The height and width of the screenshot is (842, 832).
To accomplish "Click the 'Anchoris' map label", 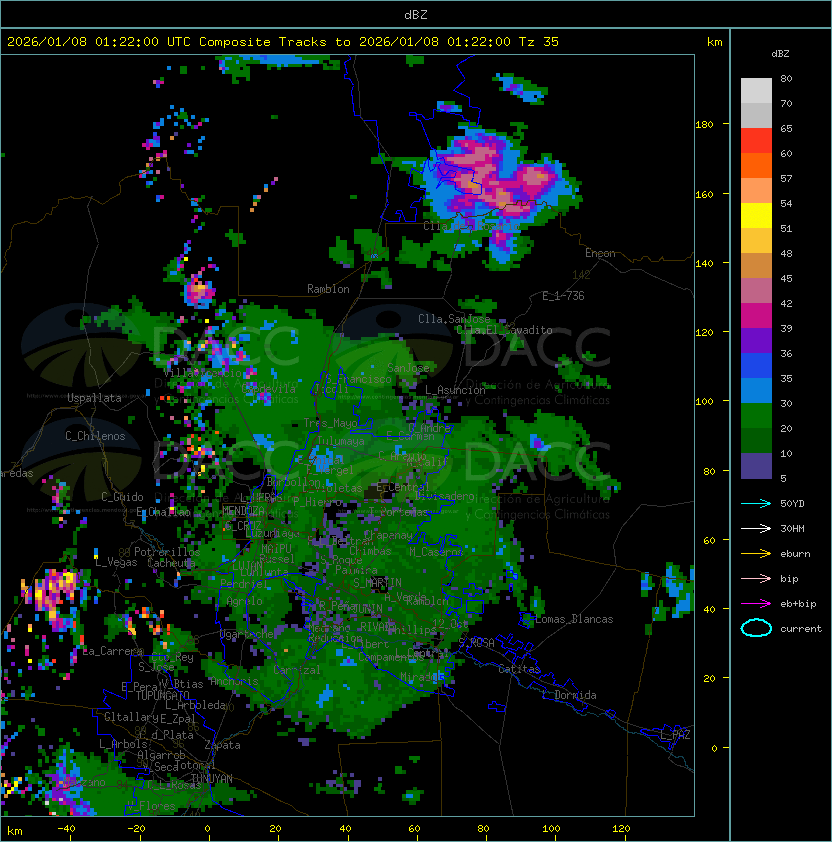I will [x=234, y=681].
